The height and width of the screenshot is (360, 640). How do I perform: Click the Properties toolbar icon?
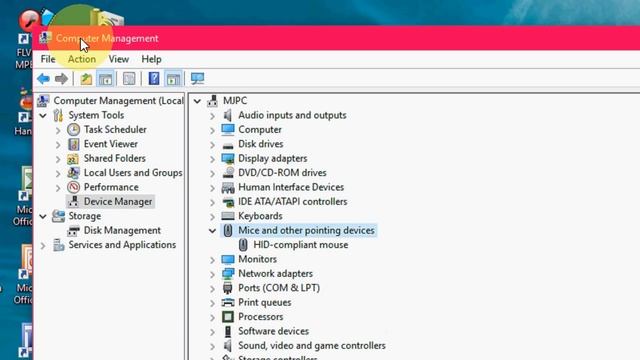pyautogui.click(x=129, y=78)
